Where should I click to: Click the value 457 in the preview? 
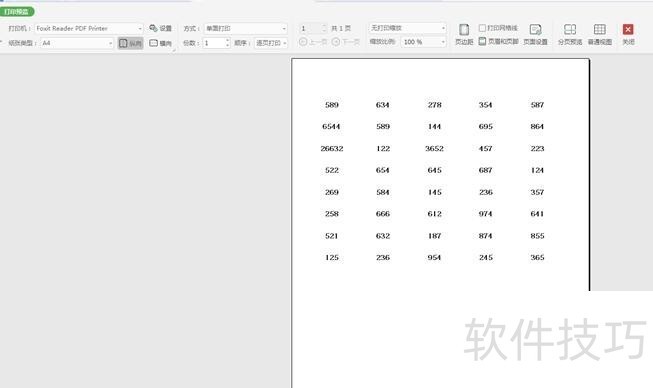[x=486, y=149]
